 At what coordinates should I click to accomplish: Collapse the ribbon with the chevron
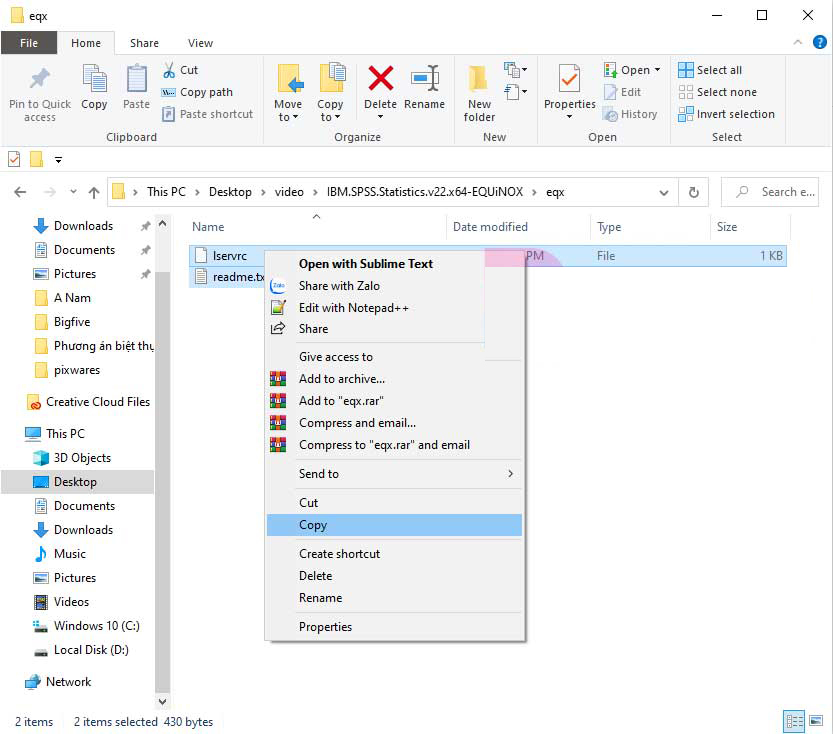point(797,42)
